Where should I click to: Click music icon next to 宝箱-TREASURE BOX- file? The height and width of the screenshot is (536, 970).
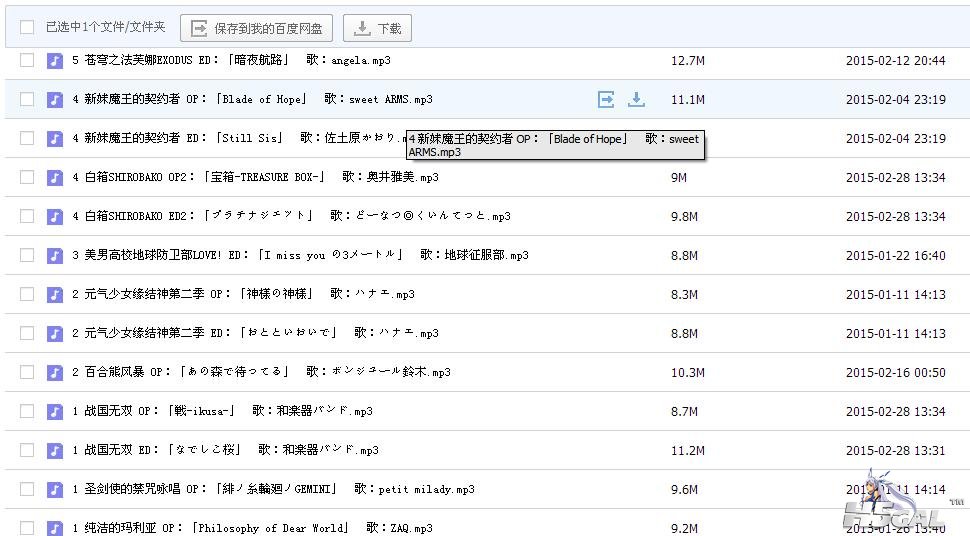click(55, 177)
